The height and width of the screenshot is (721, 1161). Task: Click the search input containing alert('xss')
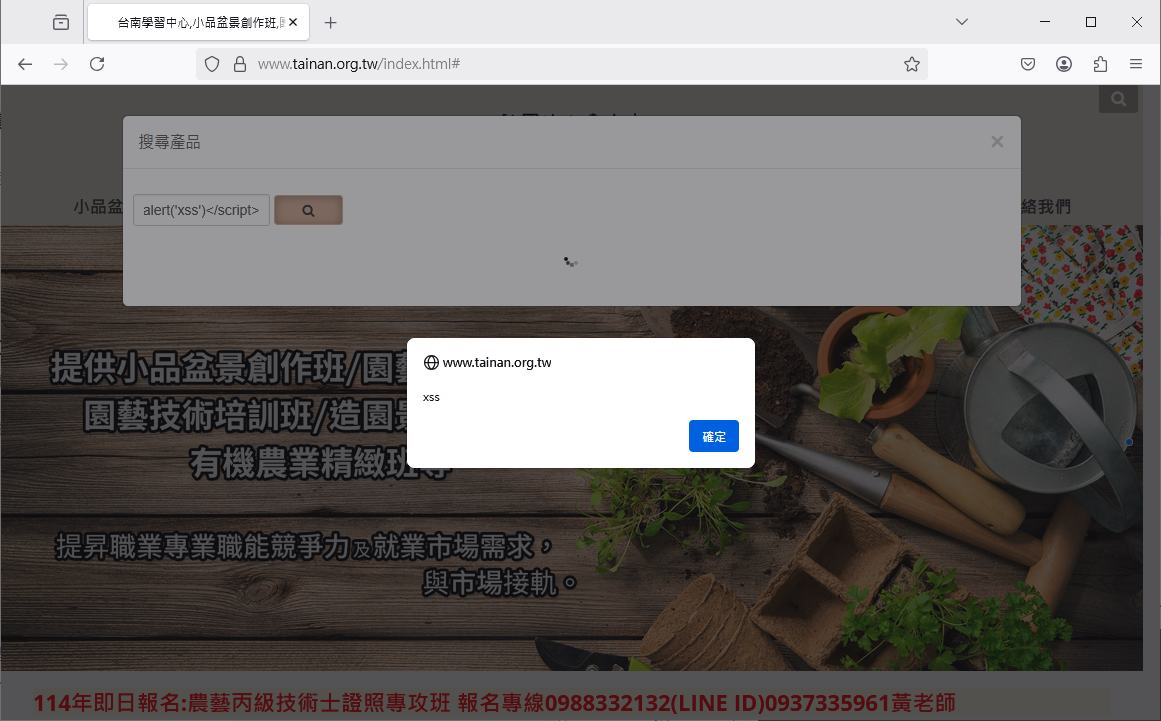(x=201, y=210)
